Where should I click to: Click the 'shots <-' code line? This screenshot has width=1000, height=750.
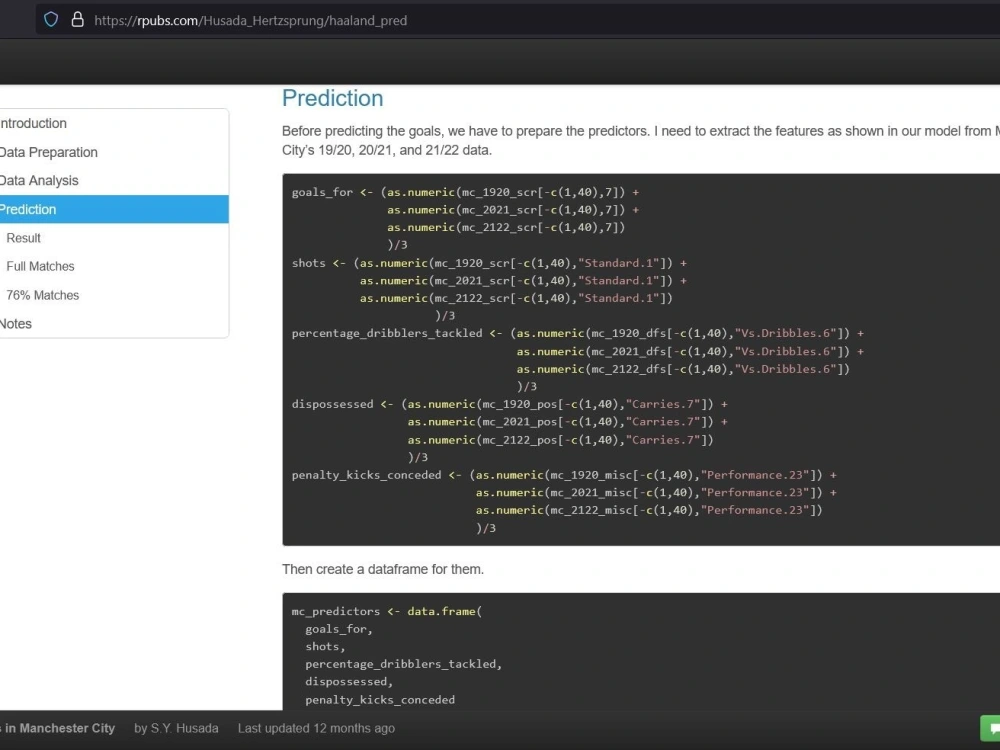tap(489, 263)
